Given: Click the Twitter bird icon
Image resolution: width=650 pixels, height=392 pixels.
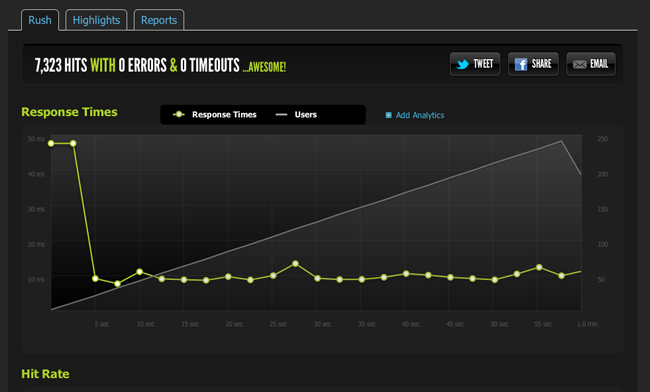Looking at the screenshot, I should click(463, 64).
